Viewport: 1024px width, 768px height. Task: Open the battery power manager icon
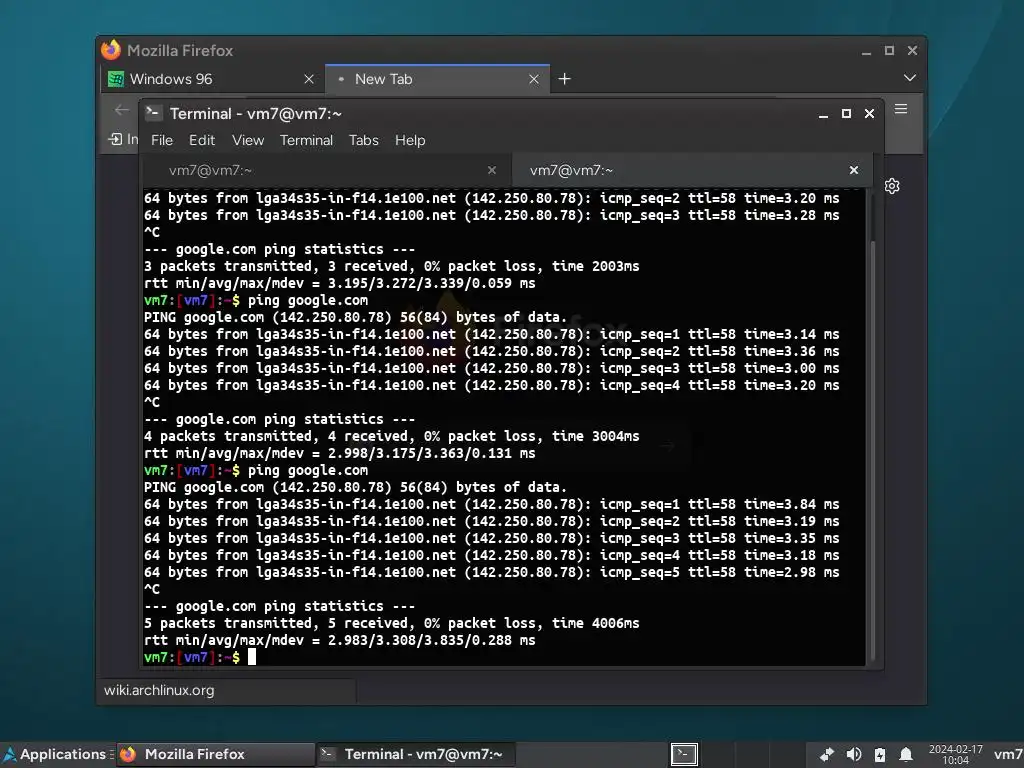[880, 755]
